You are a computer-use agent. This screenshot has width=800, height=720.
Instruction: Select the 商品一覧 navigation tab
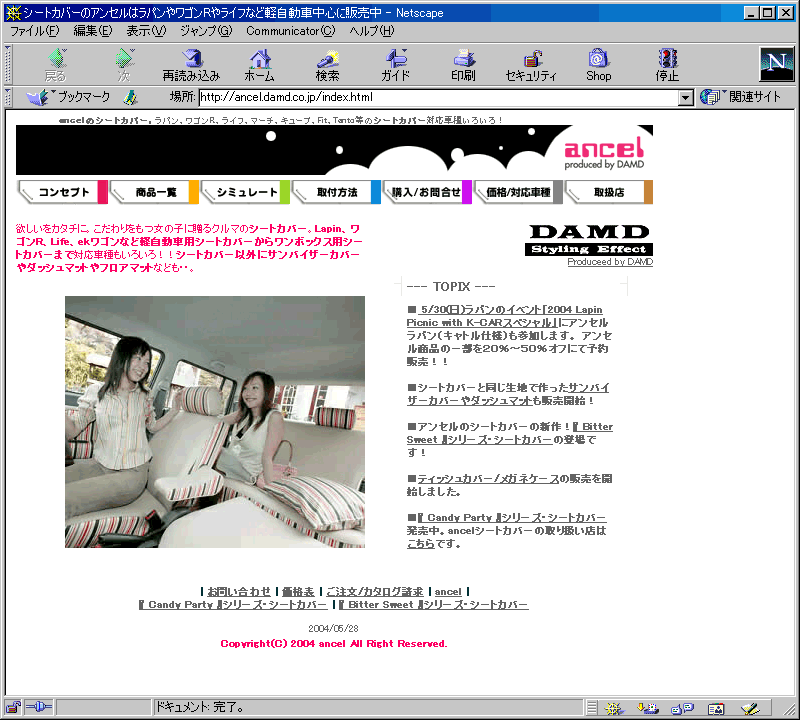pyautogui.click(x=154, y=192)
